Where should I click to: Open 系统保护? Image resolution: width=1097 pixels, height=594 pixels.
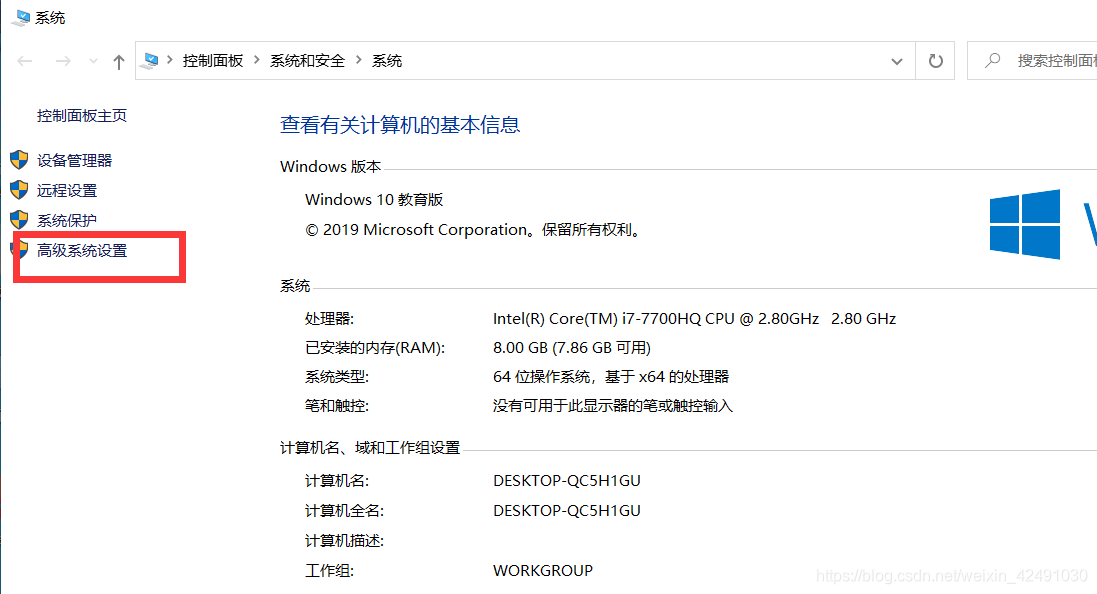click(x=66, y=220)
